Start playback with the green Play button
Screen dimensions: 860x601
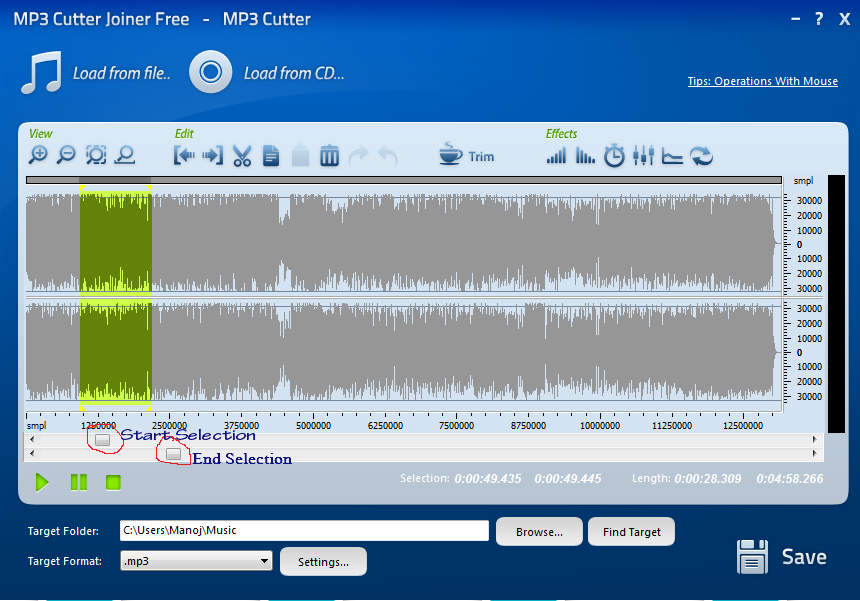click(42, 482)
